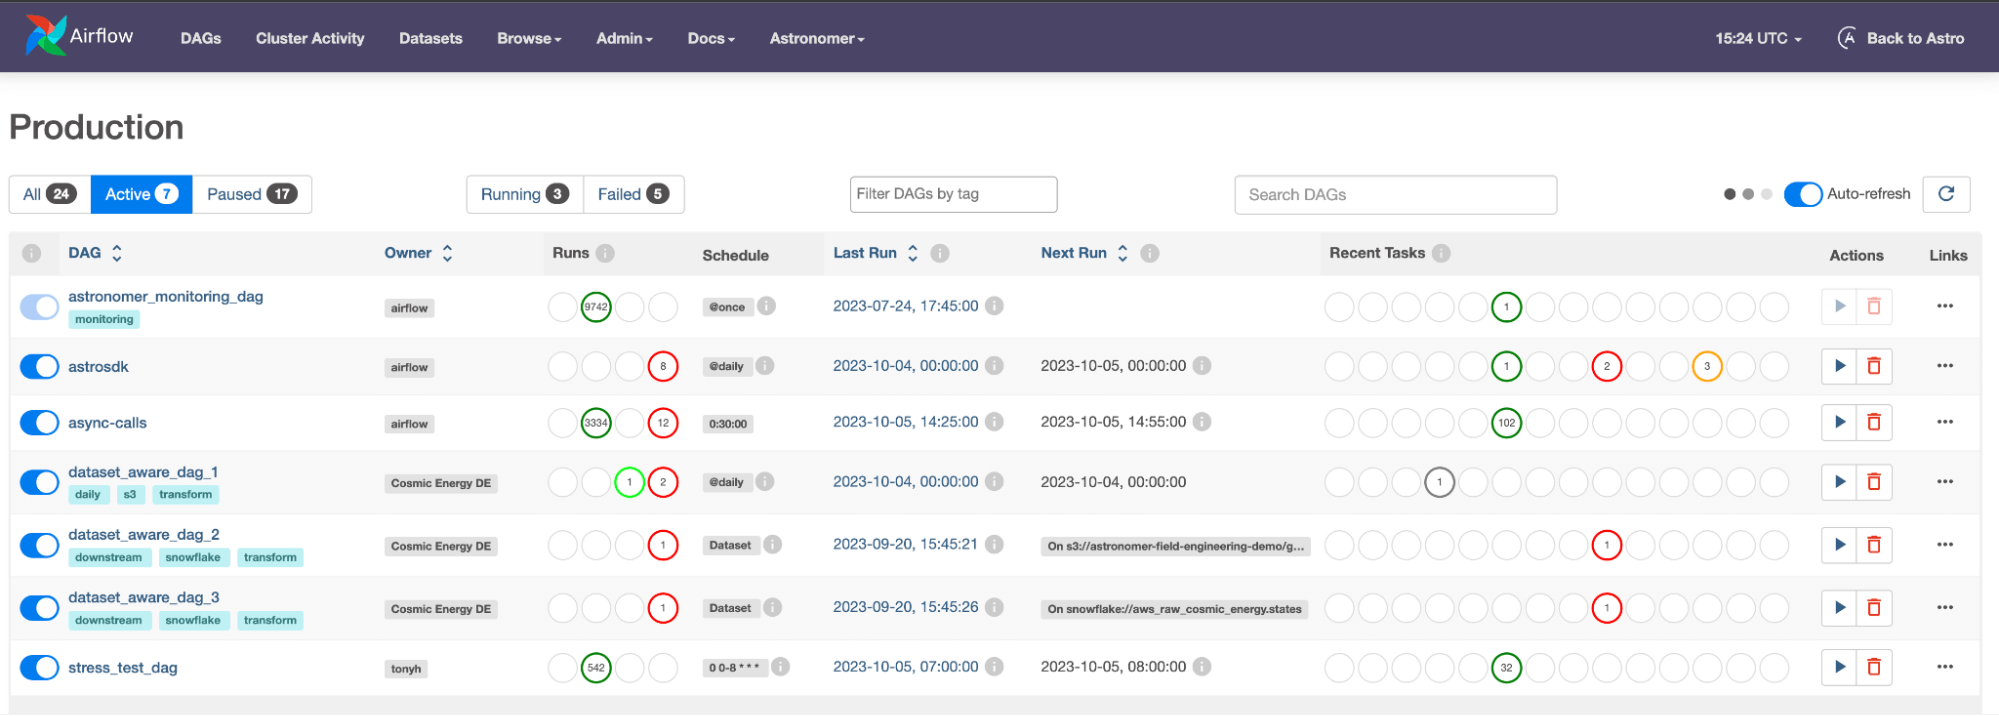Screen dimensions: 1999x716
Task: Click the refresh icon beside Auto-refresh
Action: click(1946, 194)
